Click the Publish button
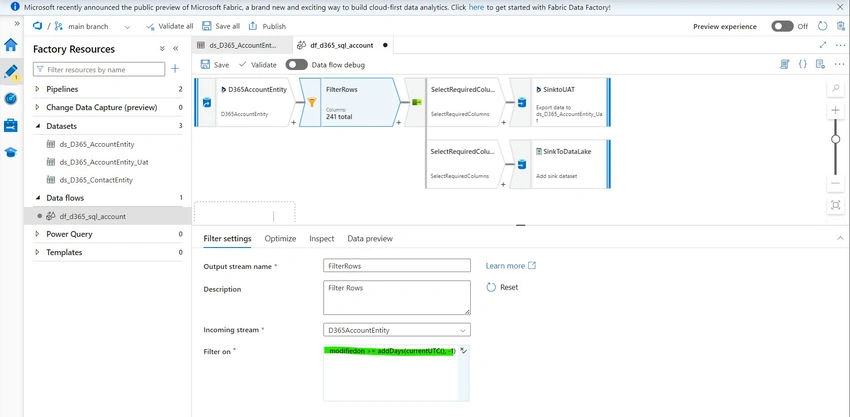 (267, 26)
